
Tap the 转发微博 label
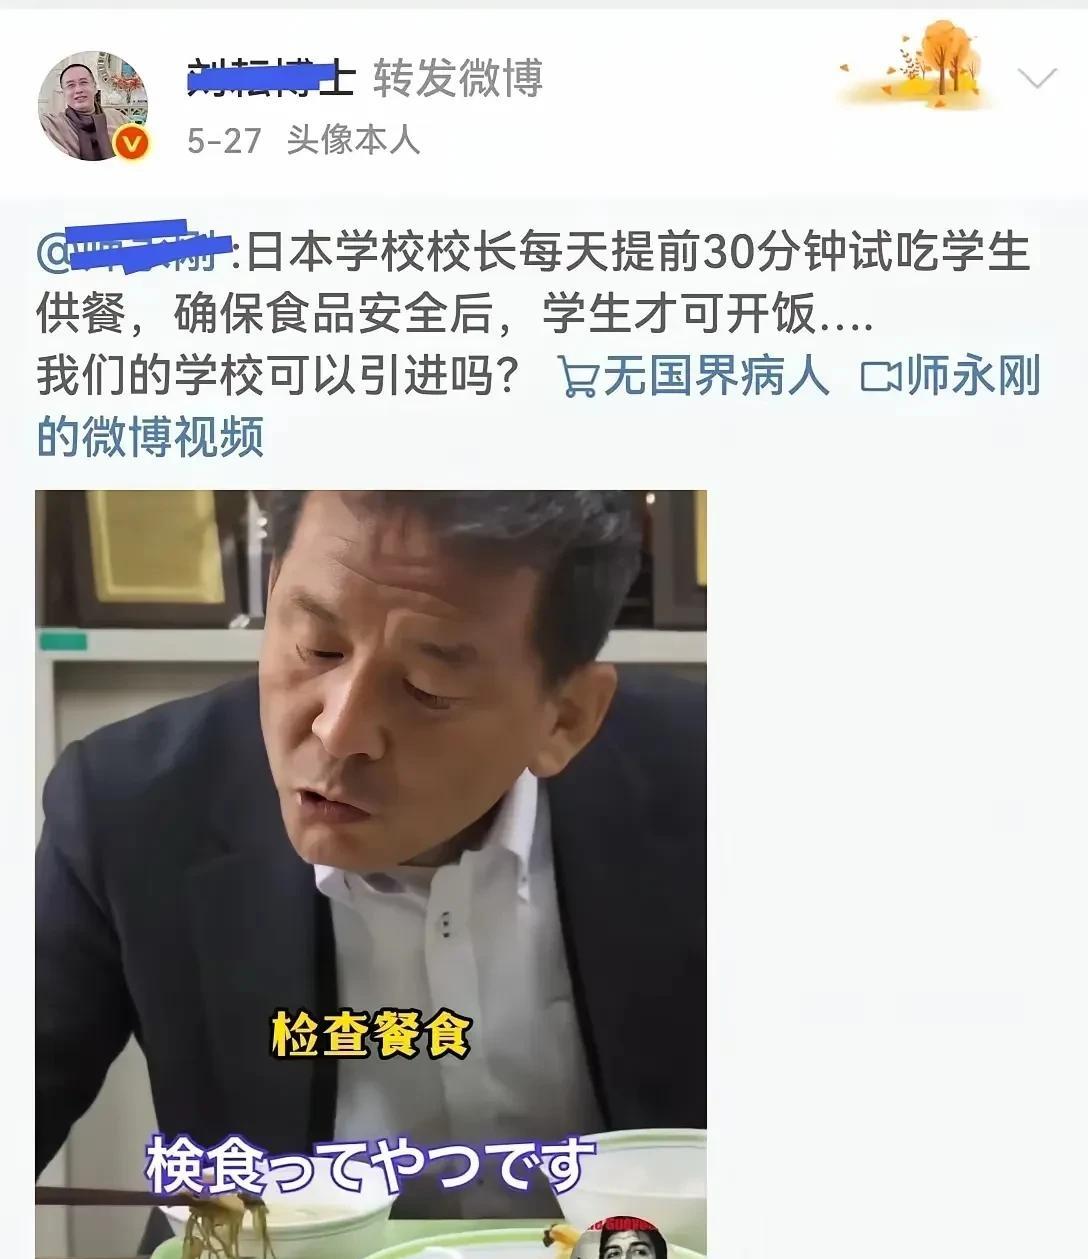pyautogui.click(x=458, y=78)
